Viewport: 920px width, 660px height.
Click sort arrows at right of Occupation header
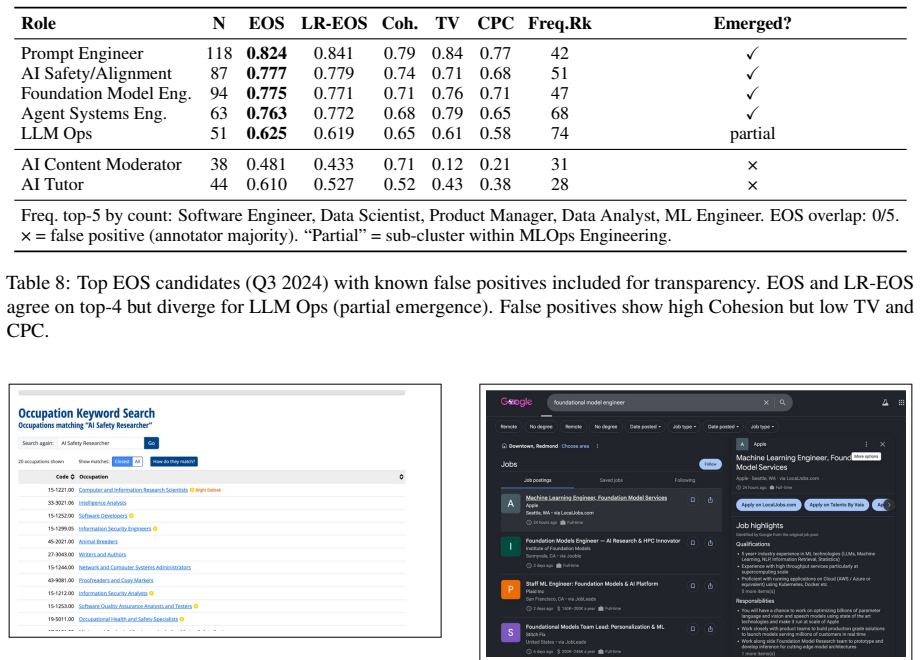click(x=401, y=477)
